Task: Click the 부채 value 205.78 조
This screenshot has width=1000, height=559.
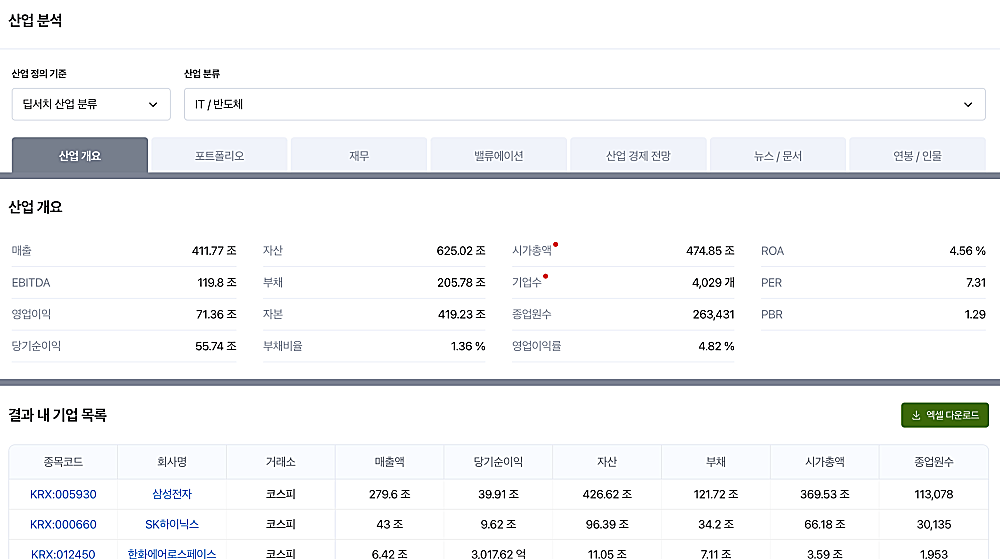Action: [x=461, y=282]
